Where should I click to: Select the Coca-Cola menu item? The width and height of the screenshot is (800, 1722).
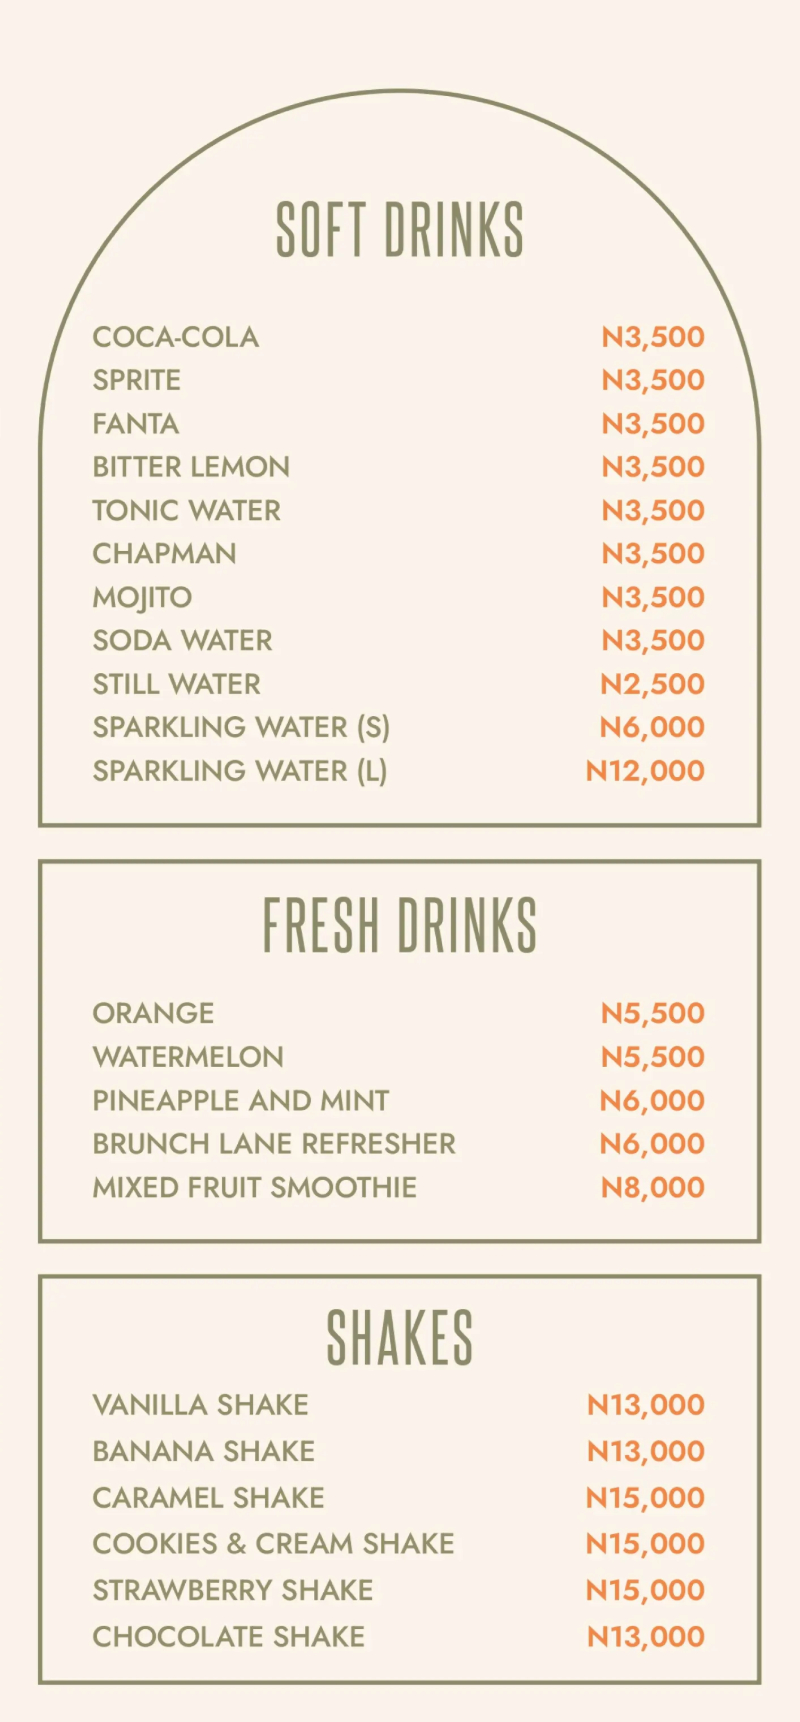click(x=176, y=337)
